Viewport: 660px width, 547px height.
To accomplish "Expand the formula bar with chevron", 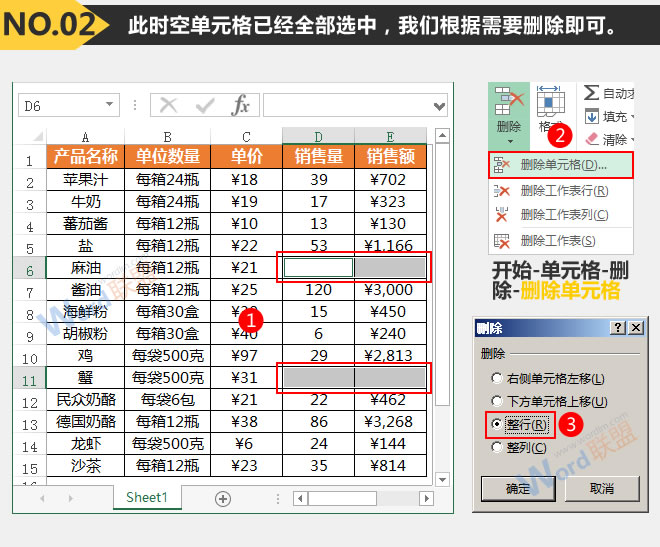I will coord(439,106).
